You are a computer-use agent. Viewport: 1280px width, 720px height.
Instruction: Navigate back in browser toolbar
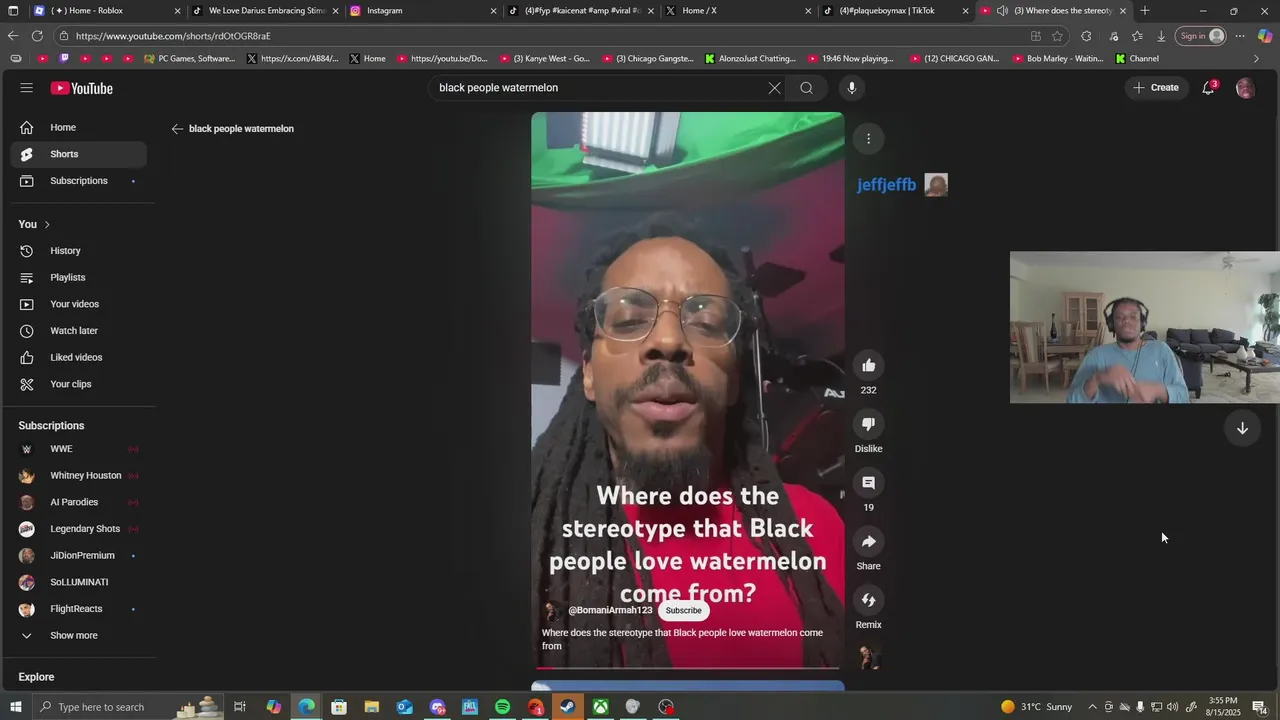click(13, 36)
